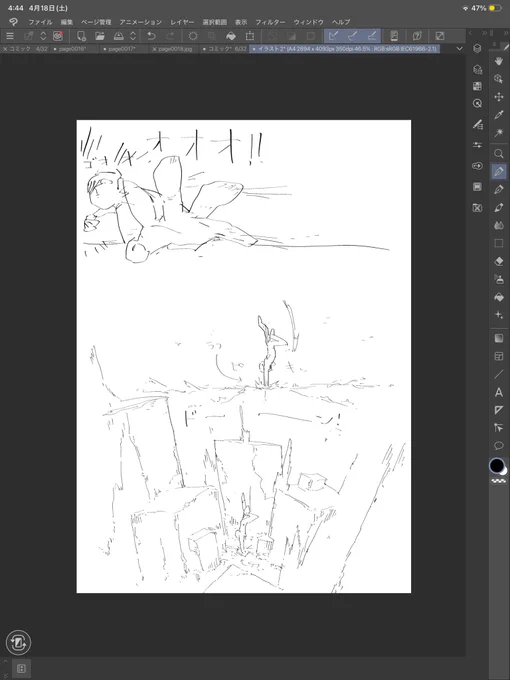Screen dimensions: 510x680
Task: Toggle the touch gesture settings eye icon
Action: click(58, 36)
